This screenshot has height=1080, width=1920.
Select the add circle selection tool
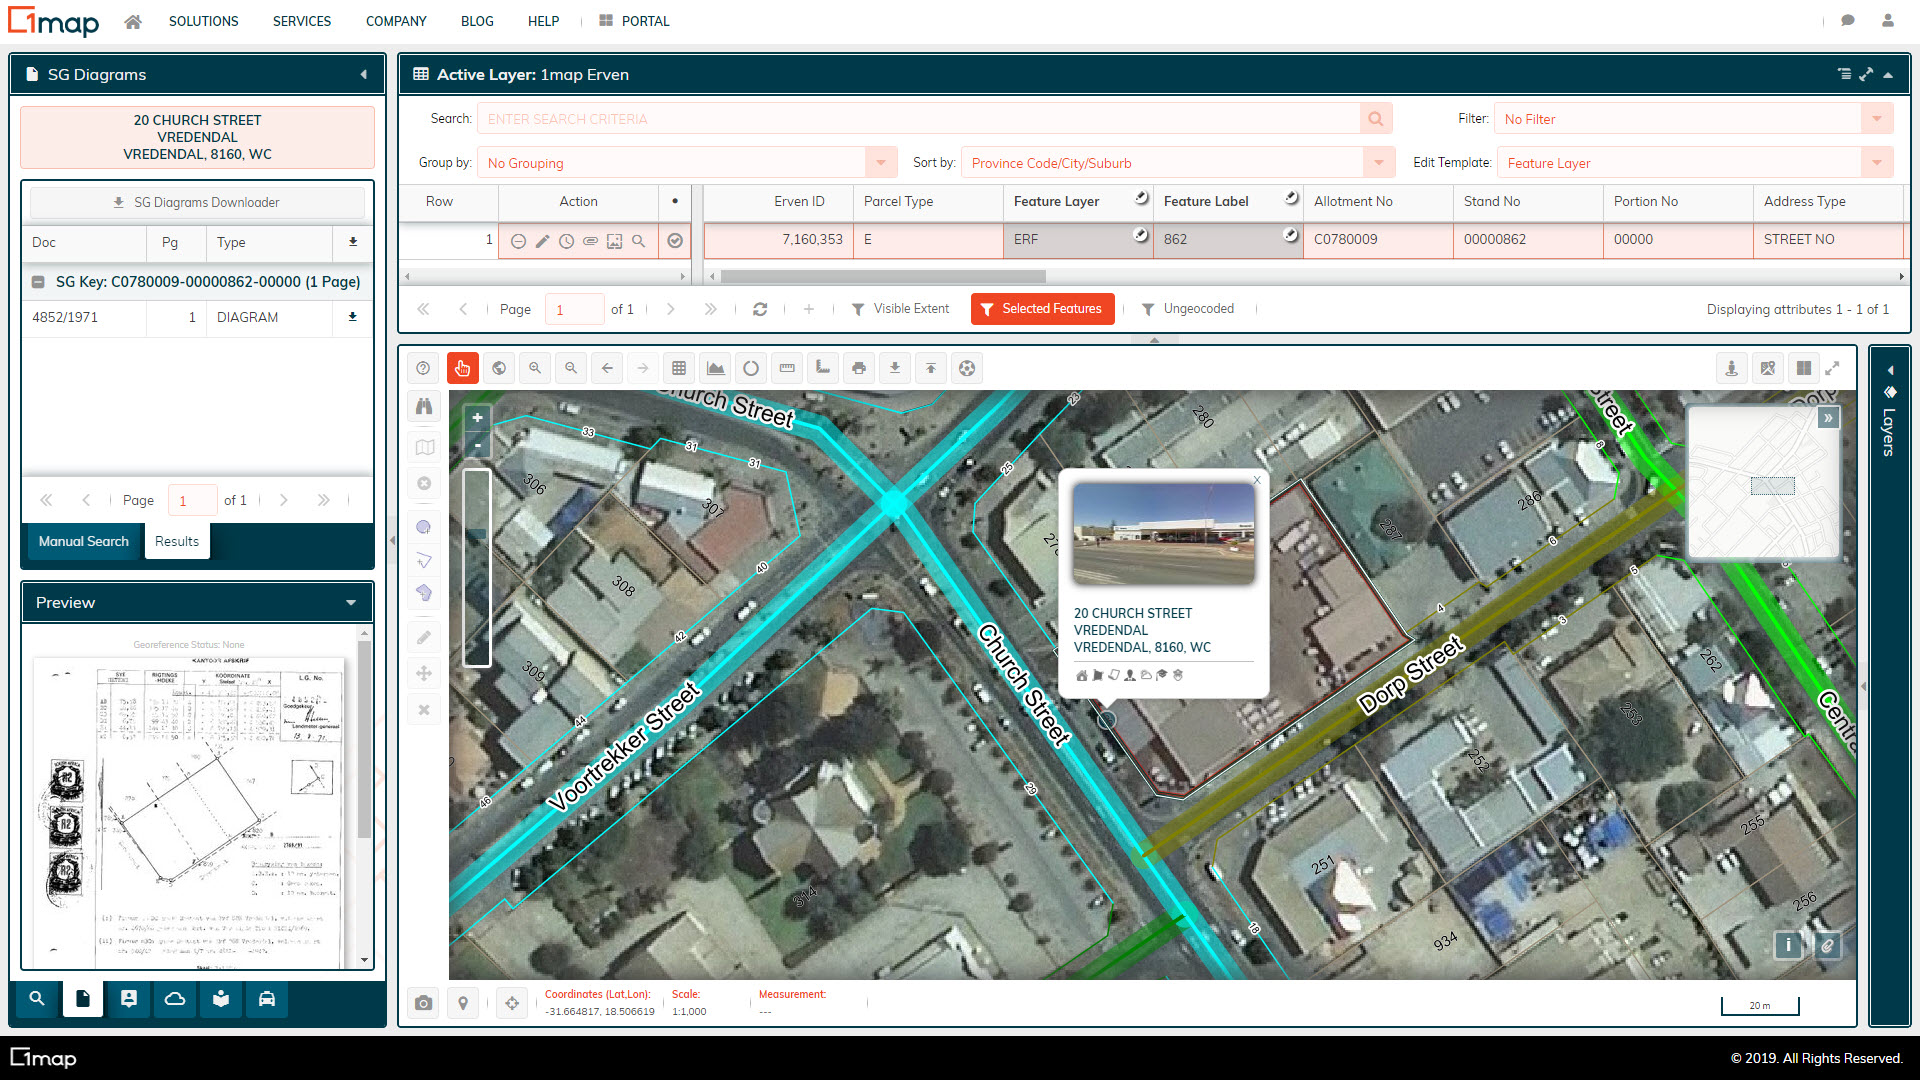pos(424,527)
